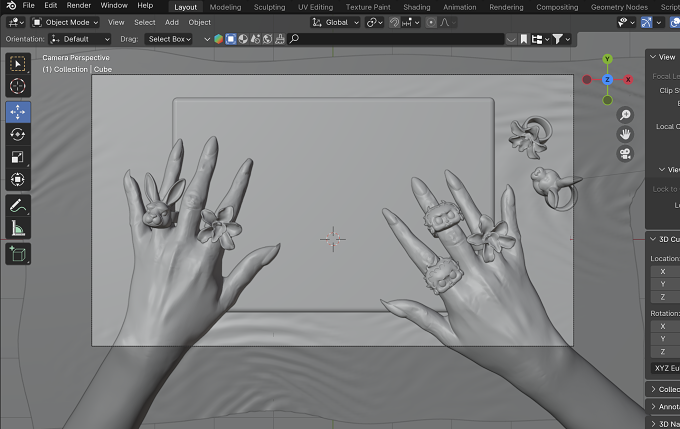Image resolution: width=680 pixels, height=429 pixels.
Task: Switch to the Shading workspace tab
Action: (x=417, y=7)
